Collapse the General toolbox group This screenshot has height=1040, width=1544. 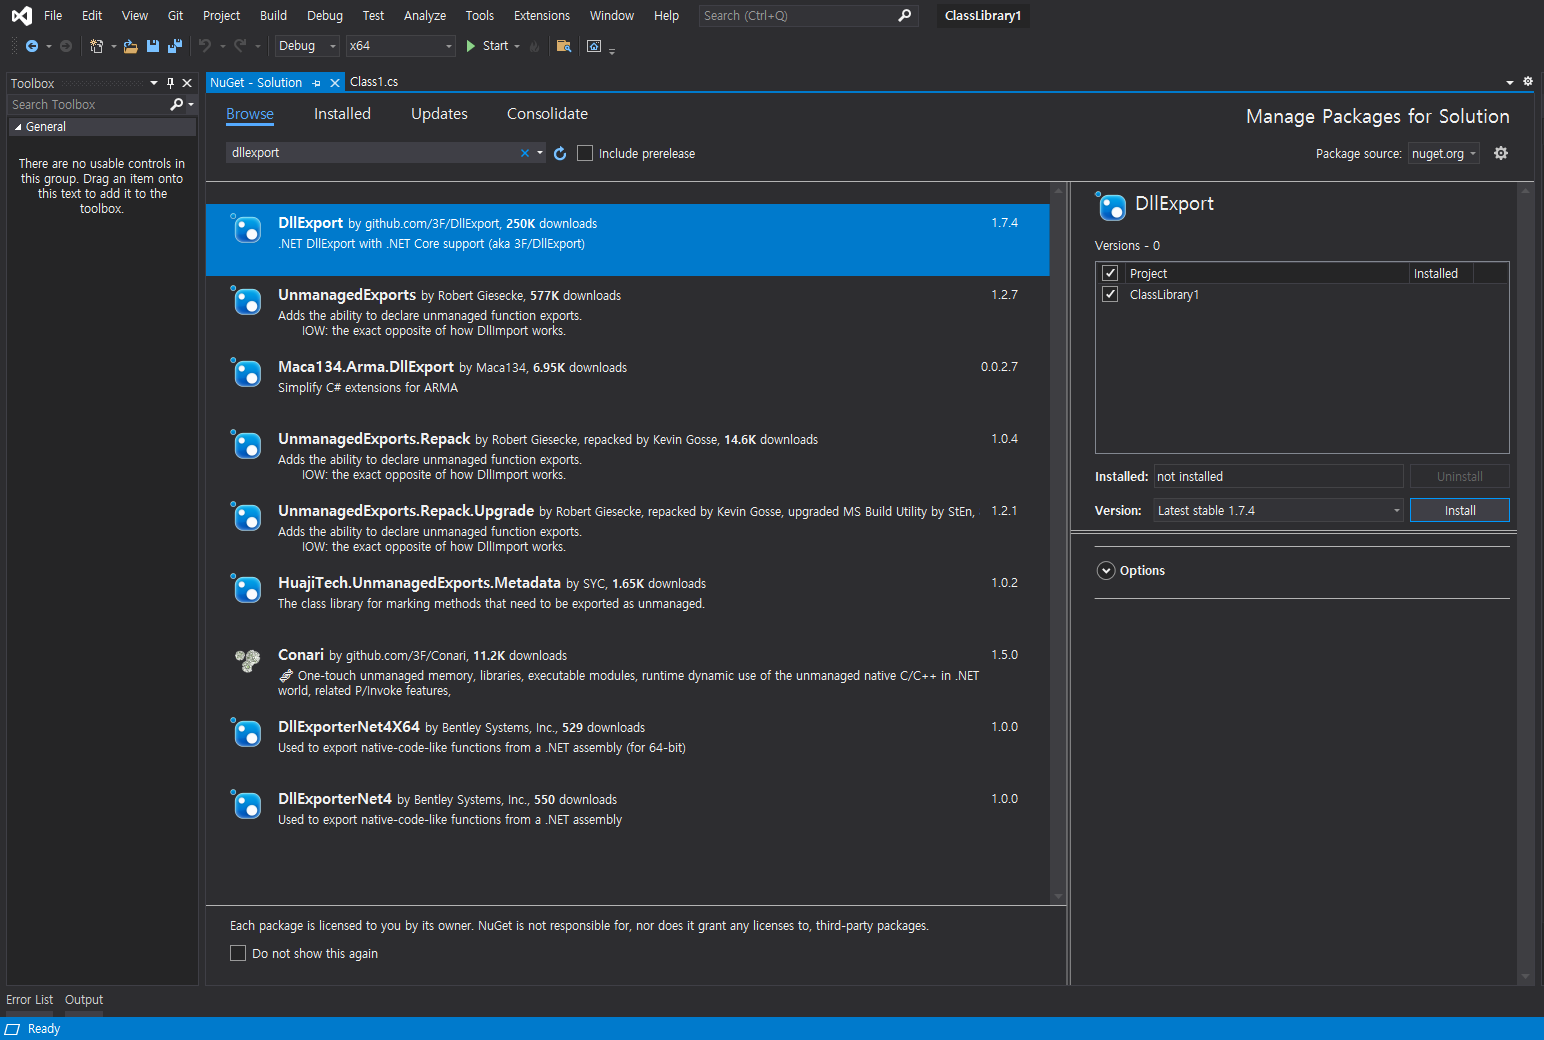[x=18, y=127]
